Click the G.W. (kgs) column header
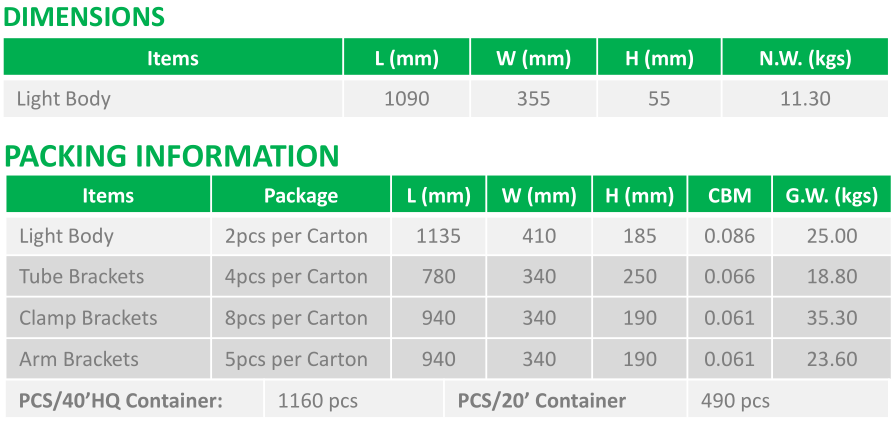 (x=831, y=195)
